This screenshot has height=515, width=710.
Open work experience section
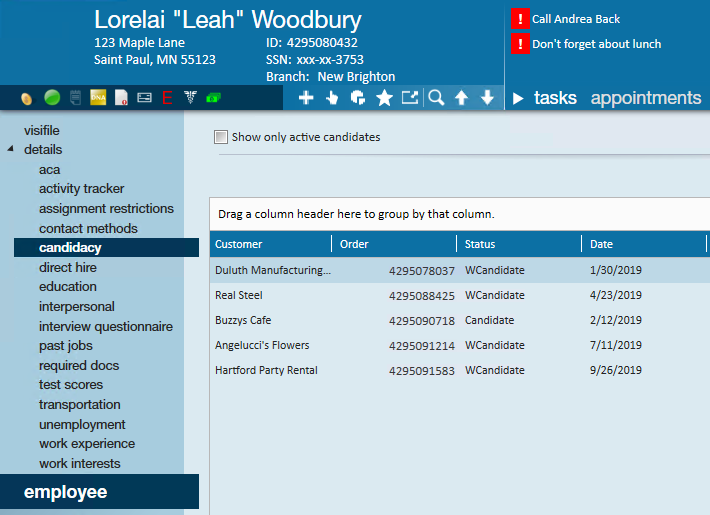[87, 444]
